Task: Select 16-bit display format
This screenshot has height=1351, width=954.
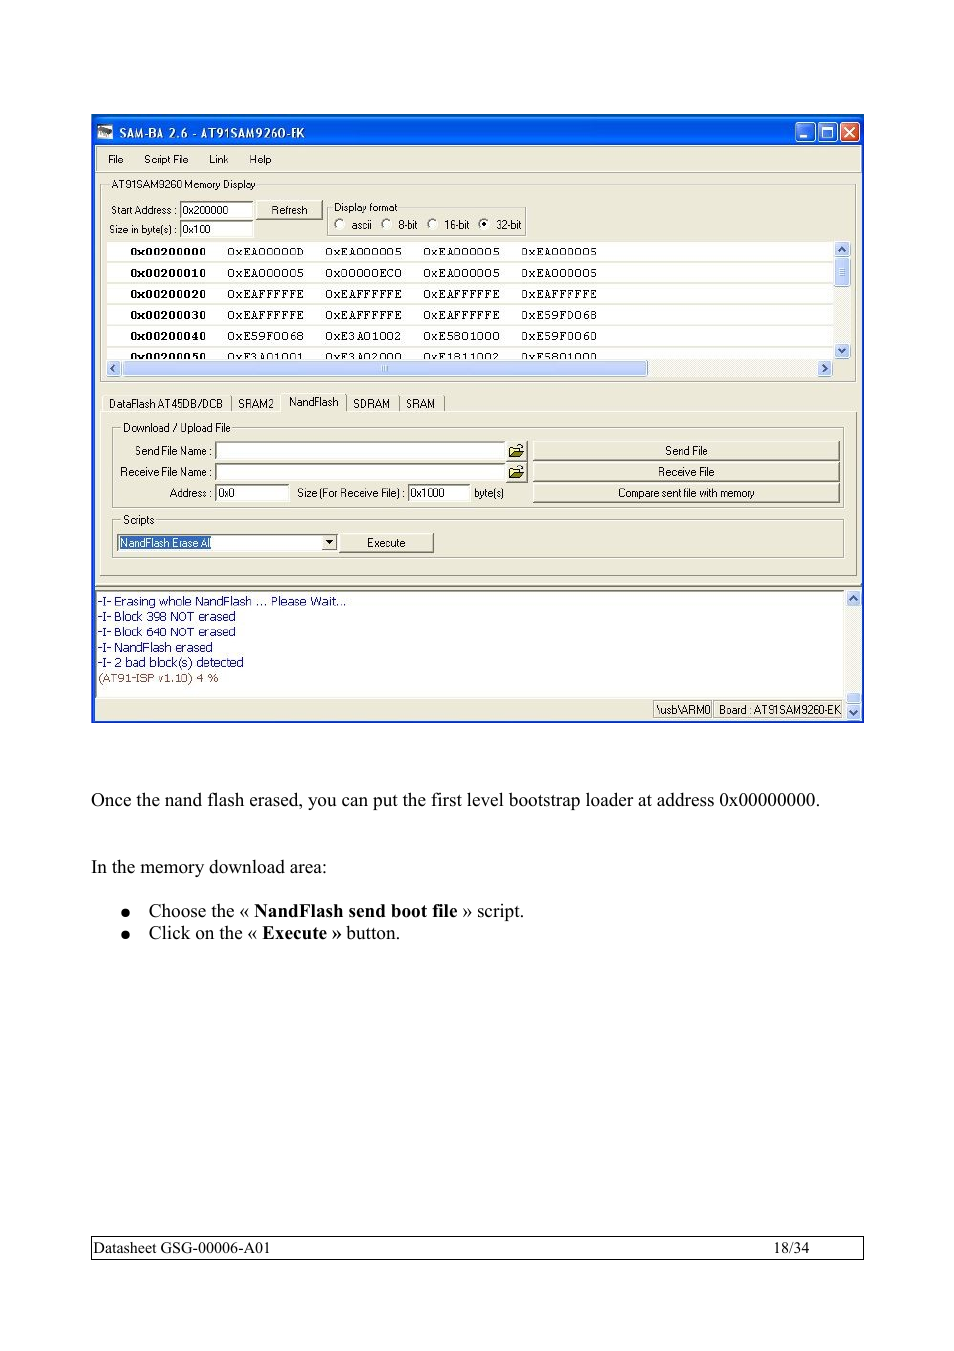Action: click(x=432, y=224)
